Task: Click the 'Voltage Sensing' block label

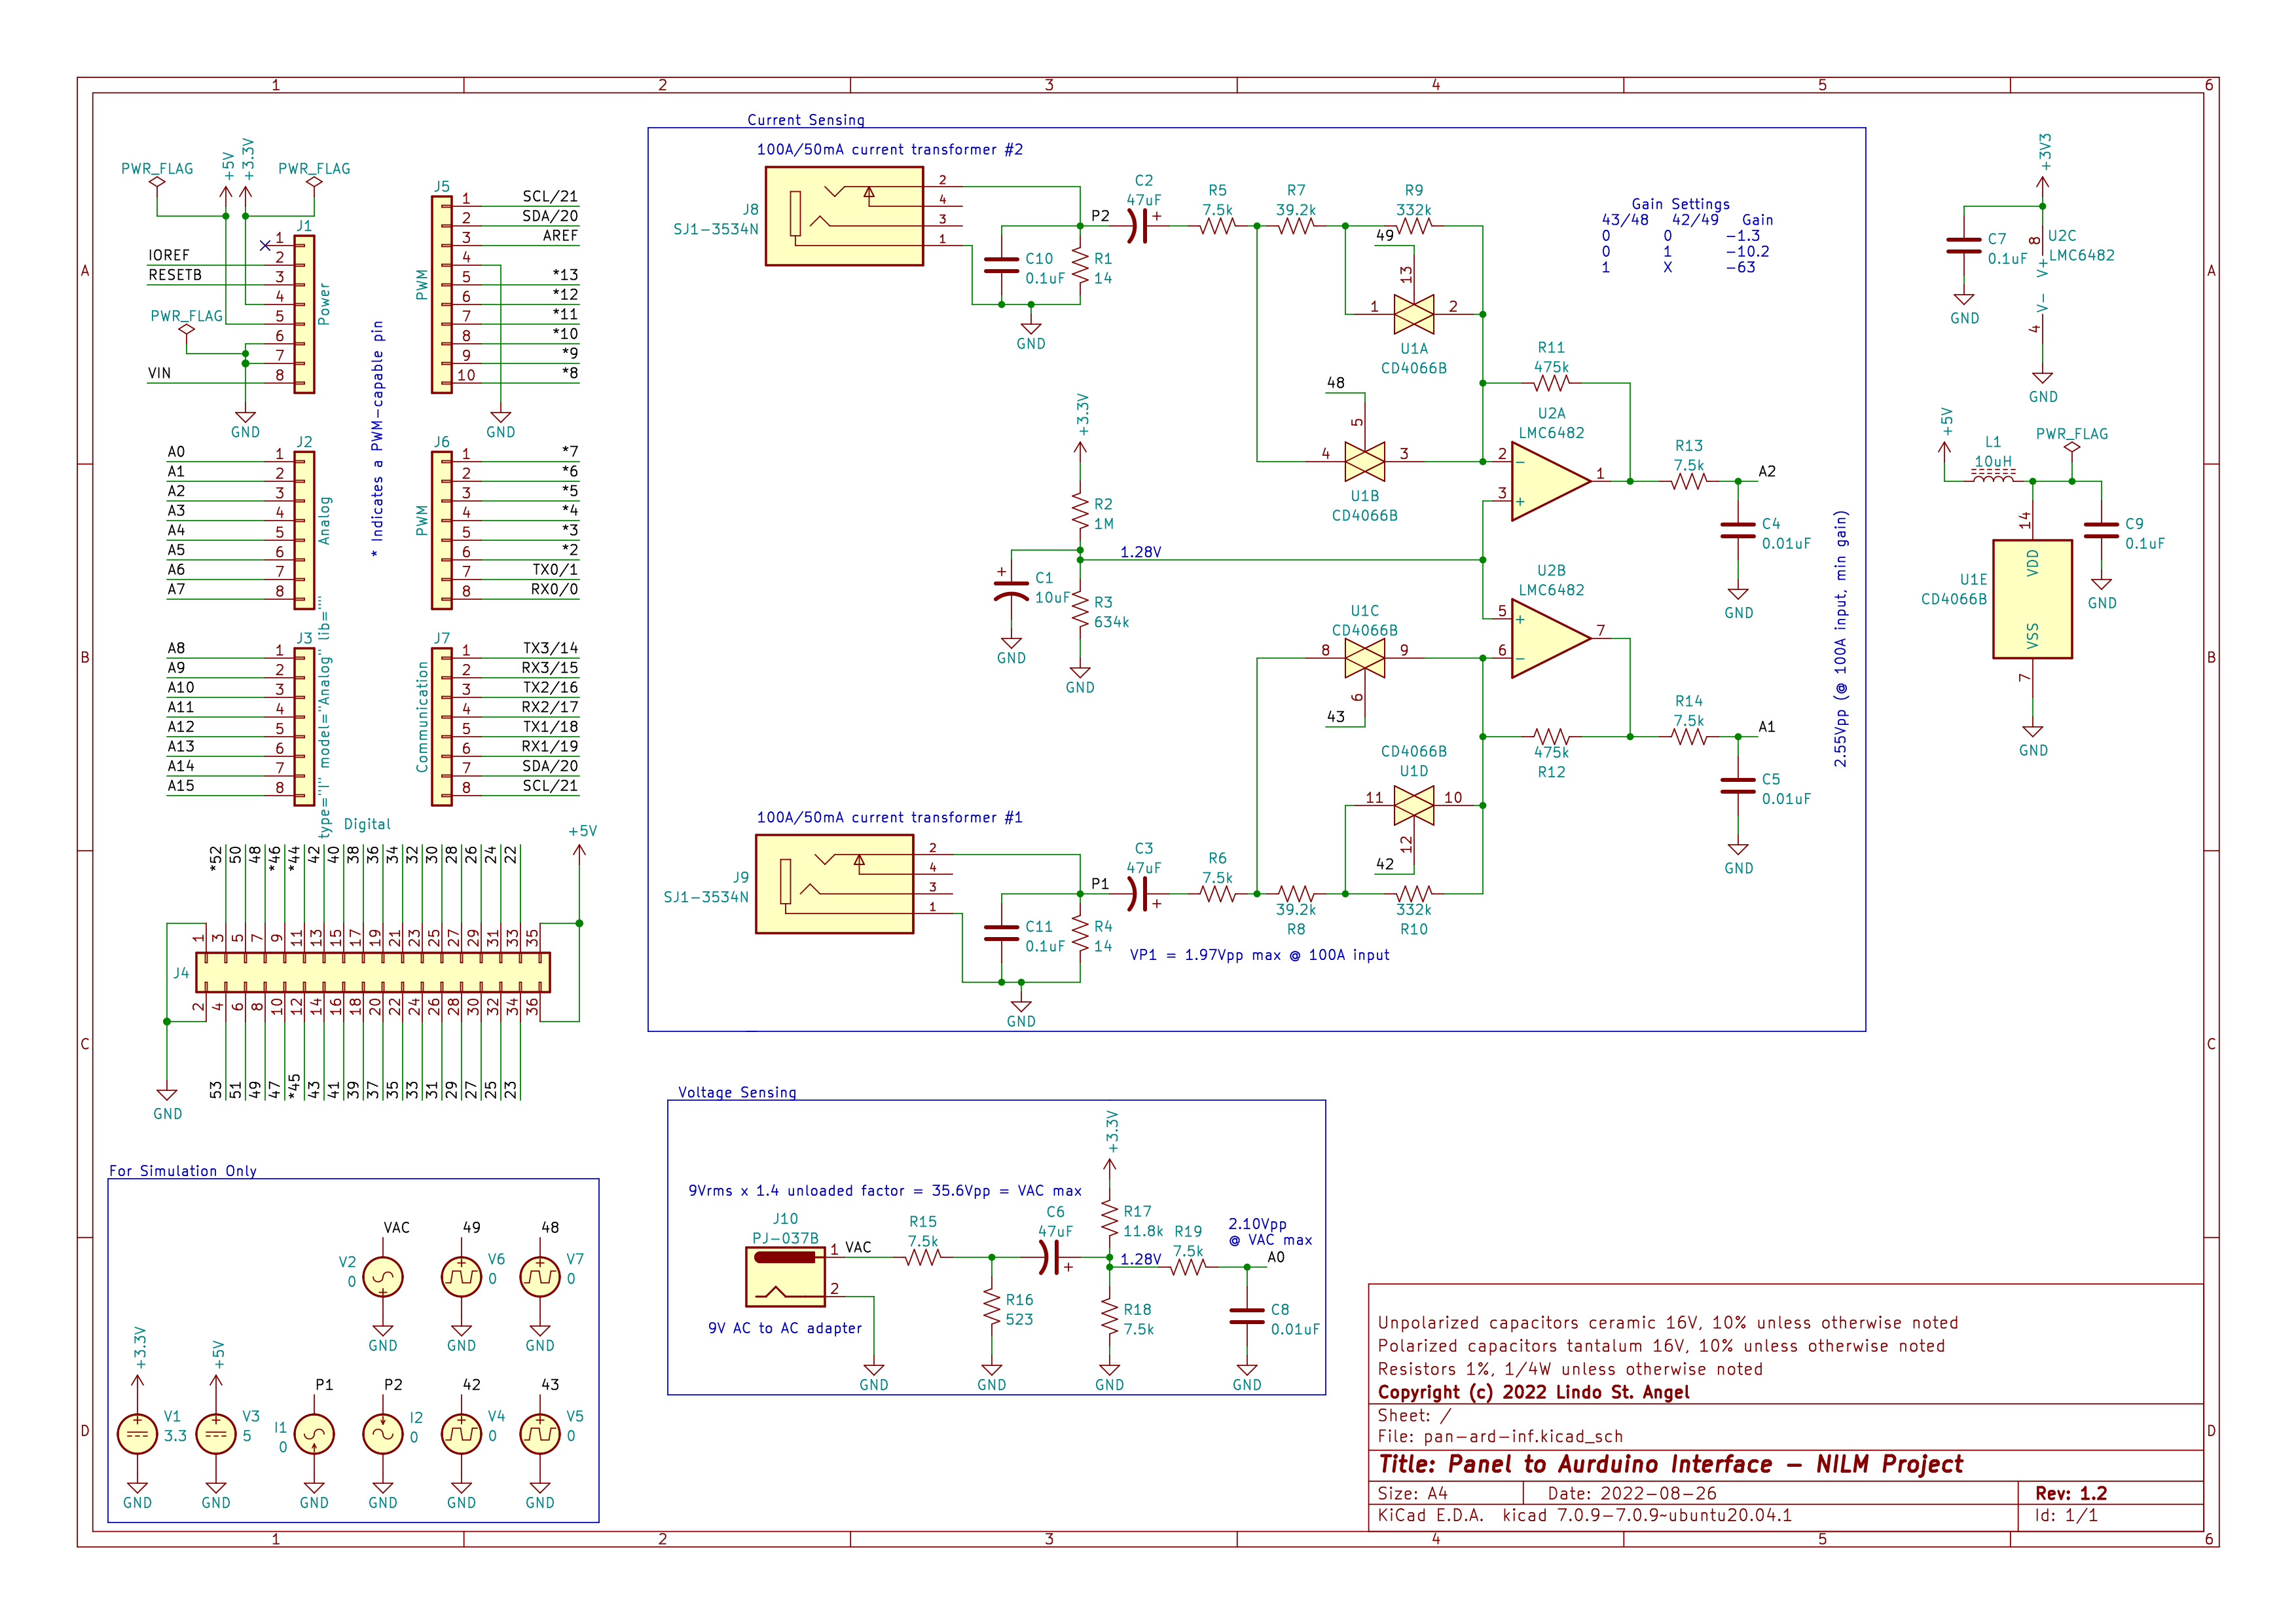Action: click(x=738, y=1092)
